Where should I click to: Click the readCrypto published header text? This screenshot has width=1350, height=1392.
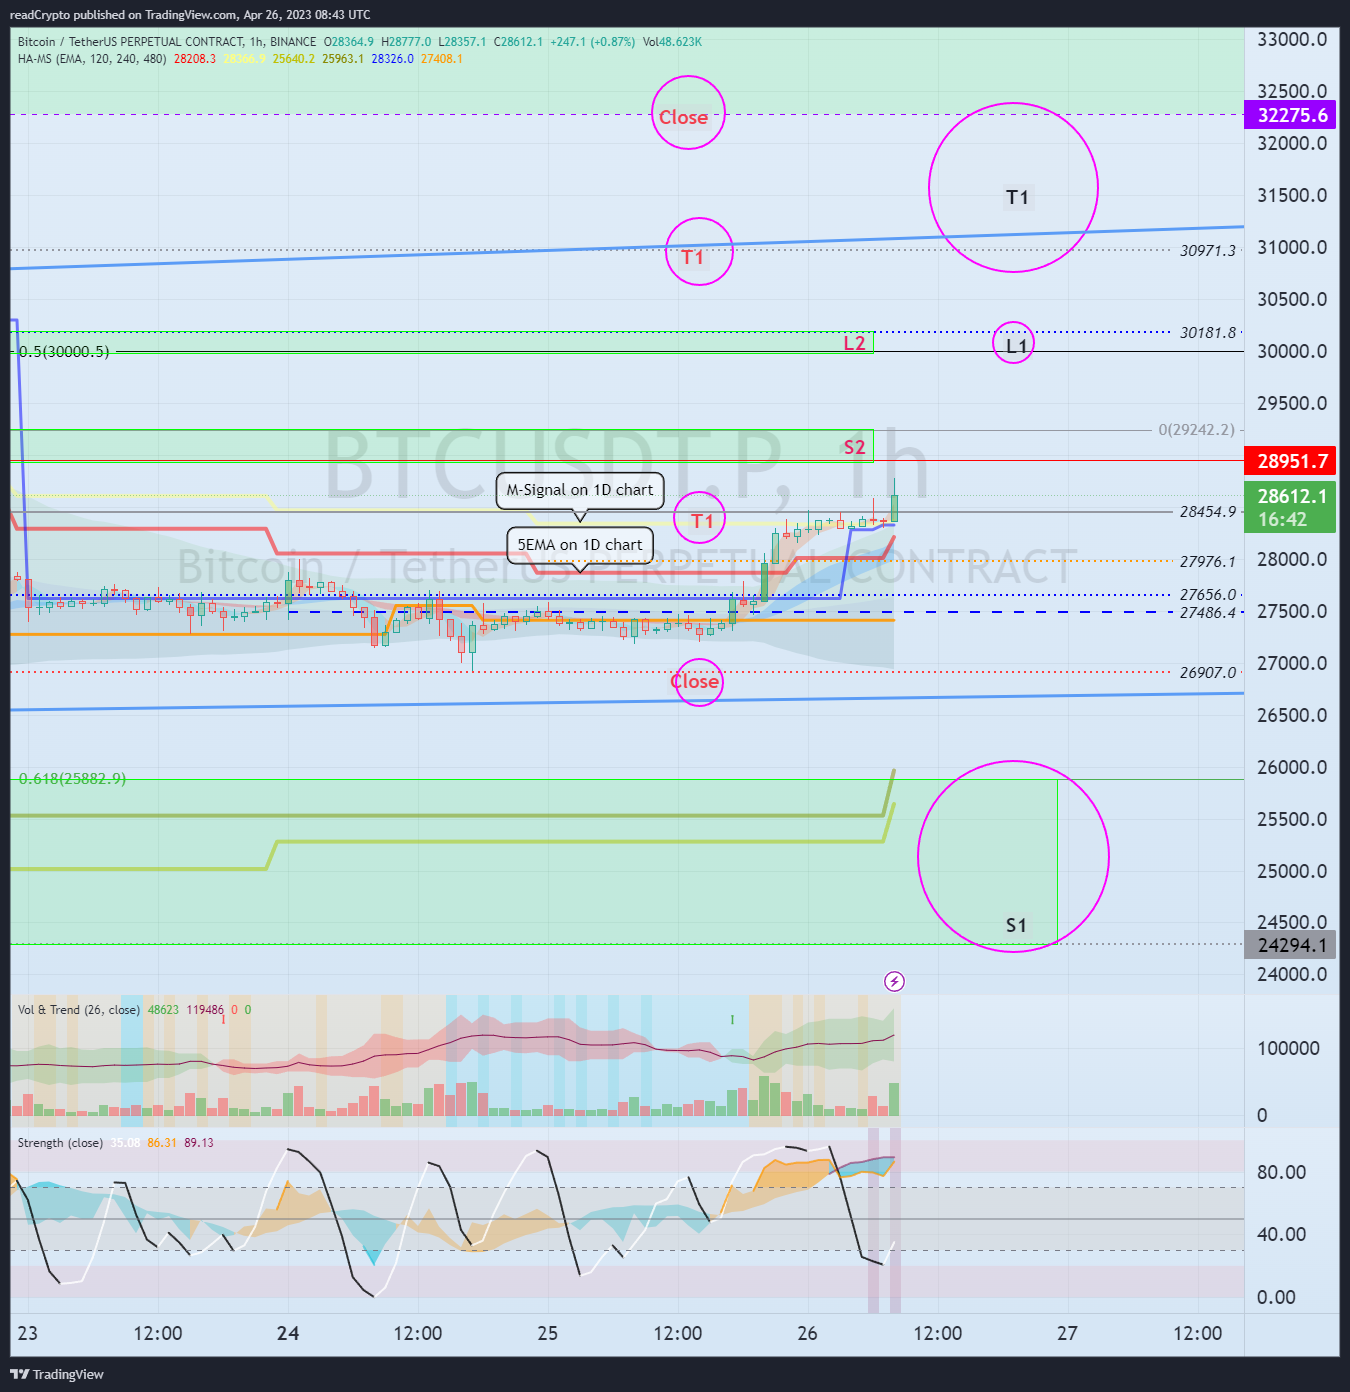[x=190, y=15]
